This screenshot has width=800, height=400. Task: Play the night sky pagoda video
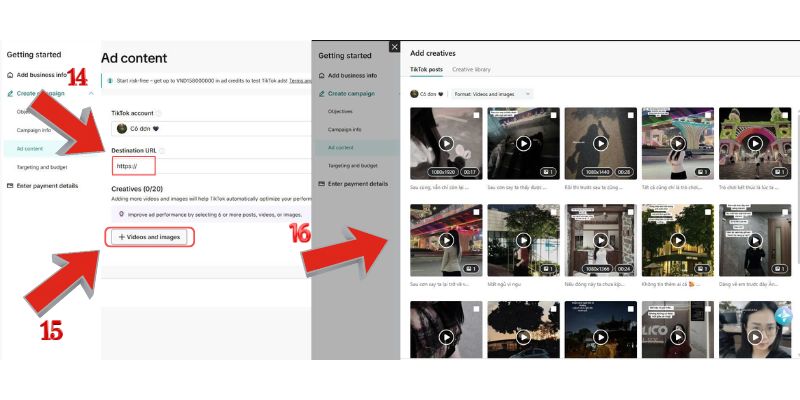click(x=601, y=337)
